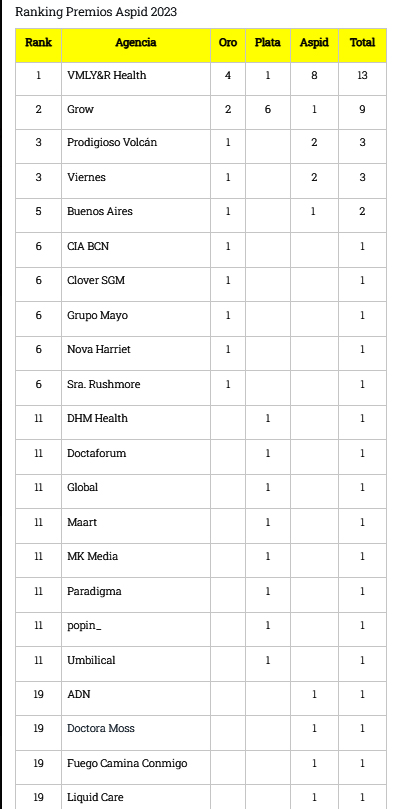This screenshot has width=398, height=809.
Task: Click the Rank column header
Action: (x=38, y=45)
